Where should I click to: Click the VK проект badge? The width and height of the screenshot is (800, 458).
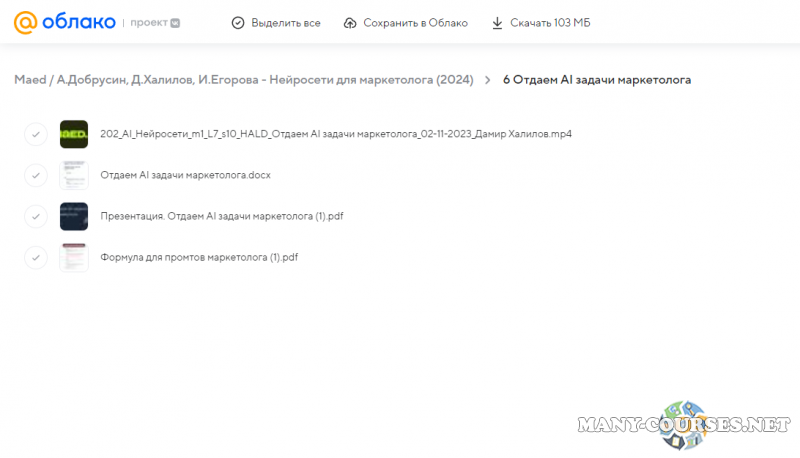click(175, 22)
